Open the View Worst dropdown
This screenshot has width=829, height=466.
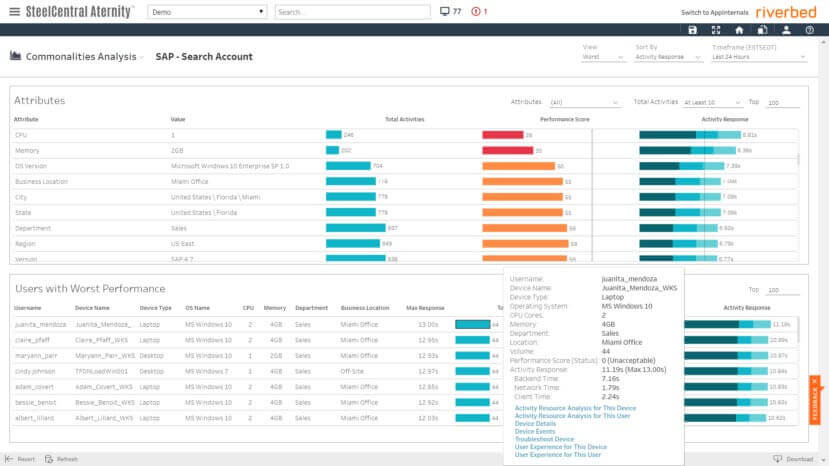pyautogui.click(x=603, y=57)
